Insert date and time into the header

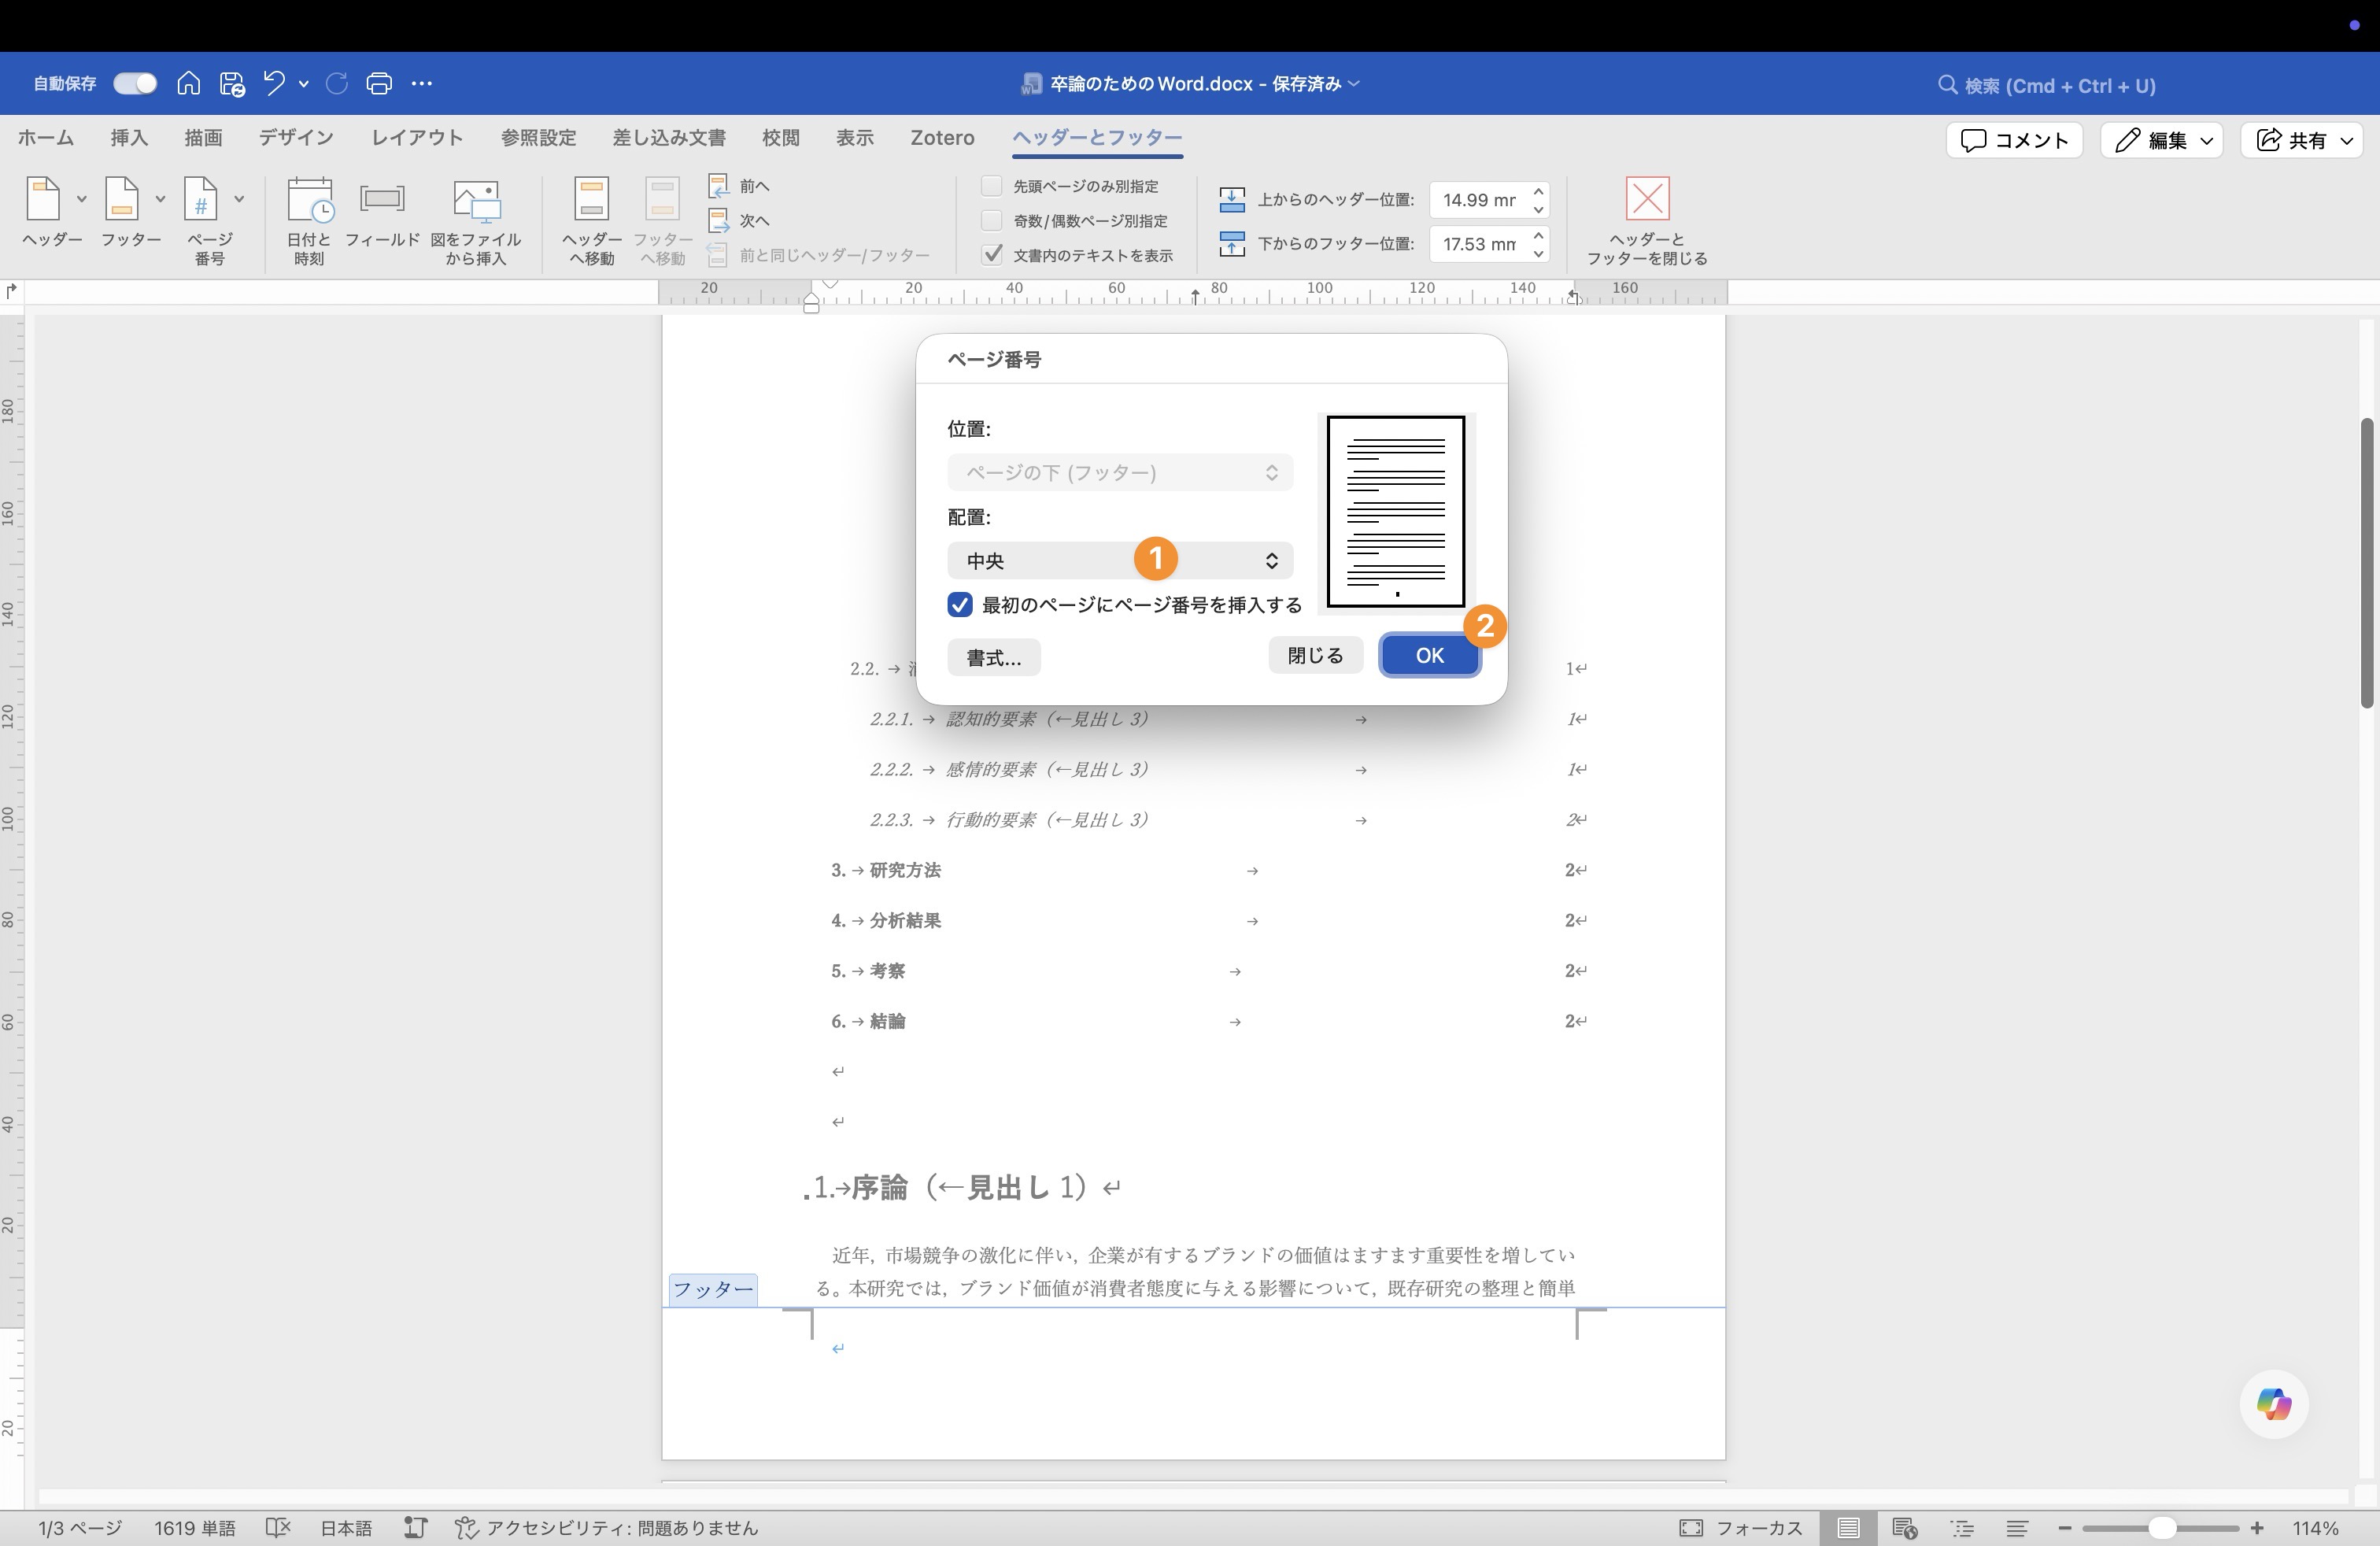point(309,220)
